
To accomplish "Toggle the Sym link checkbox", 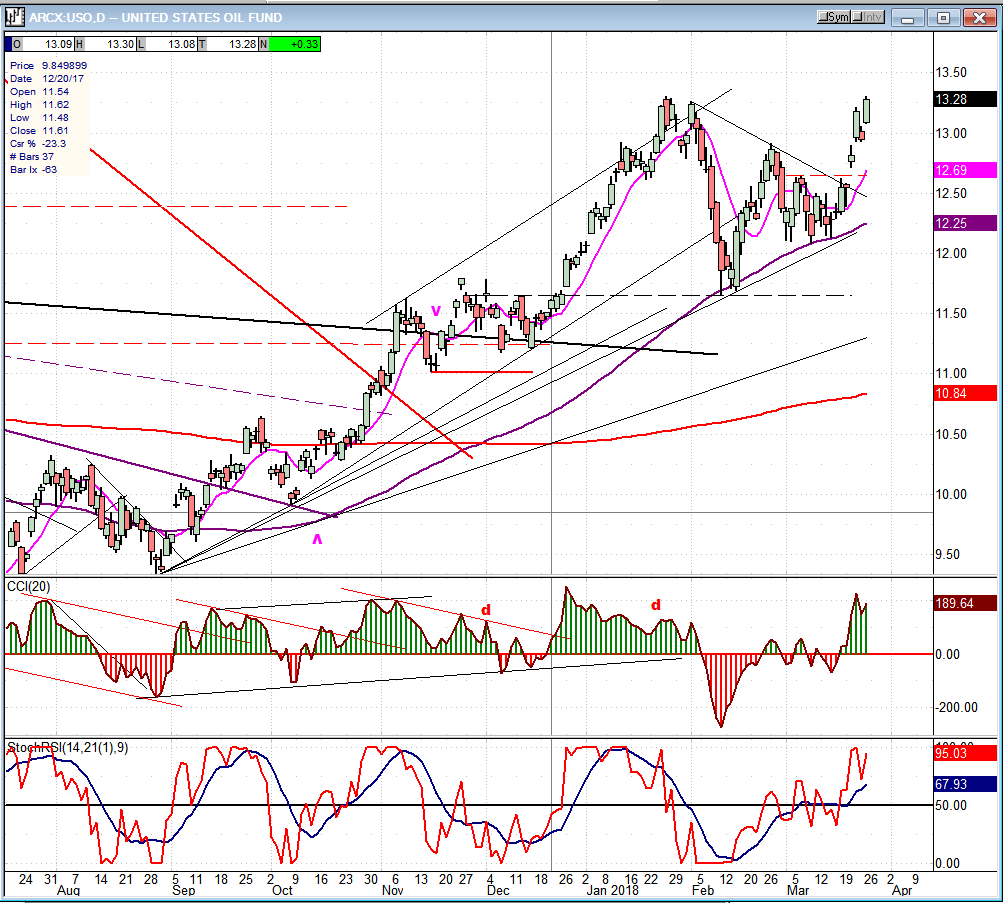I will coord(824,17).
